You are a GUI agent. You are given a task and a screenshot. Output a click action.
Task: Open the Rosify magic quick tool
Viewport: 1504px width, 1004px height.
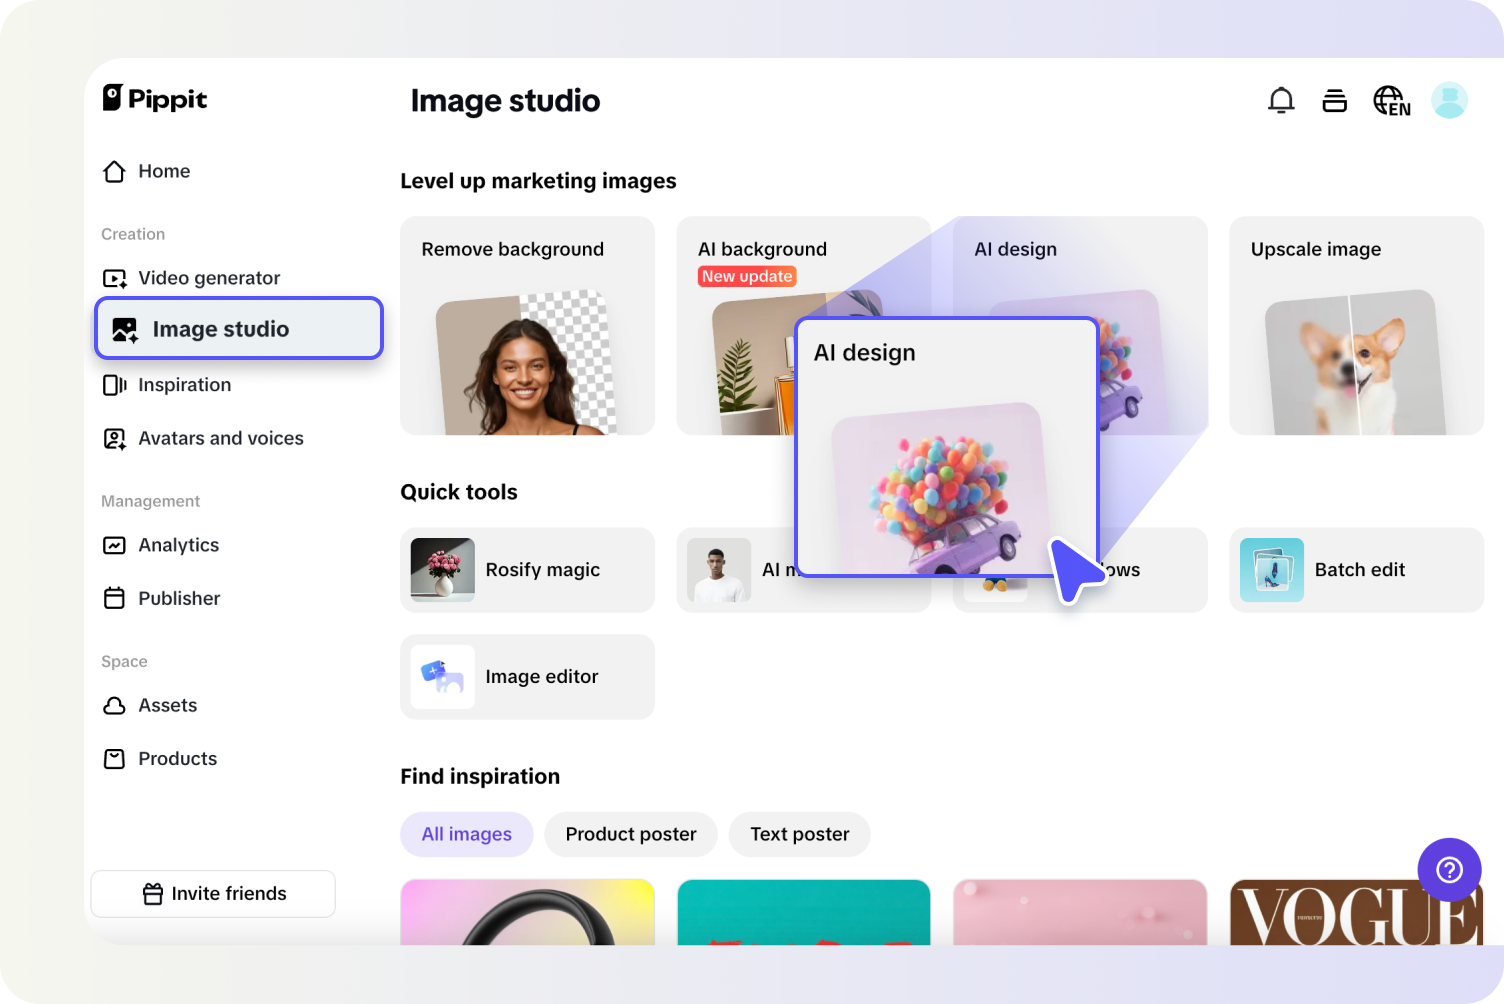pos(527,570)
